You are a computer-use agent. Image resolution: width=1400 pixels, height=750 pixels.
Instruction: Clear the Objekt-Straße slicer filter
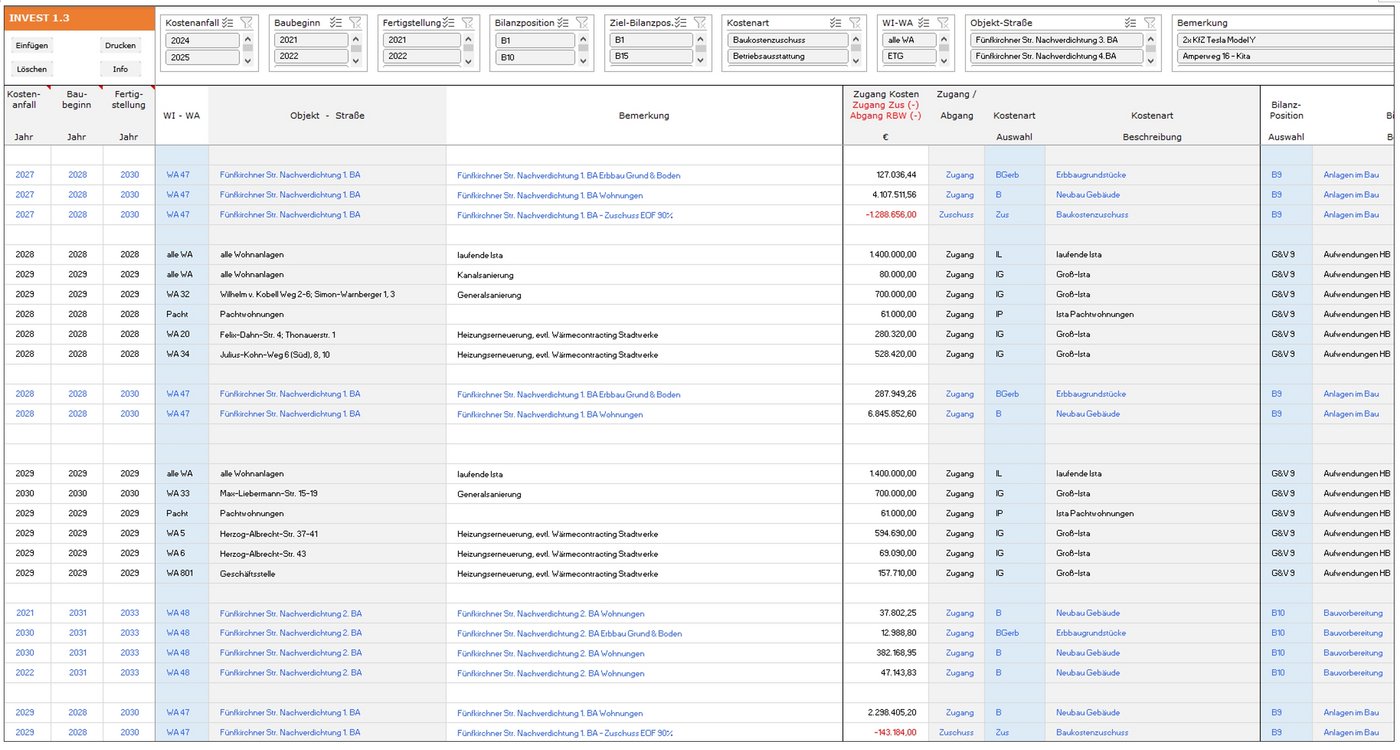point(1150,22)
